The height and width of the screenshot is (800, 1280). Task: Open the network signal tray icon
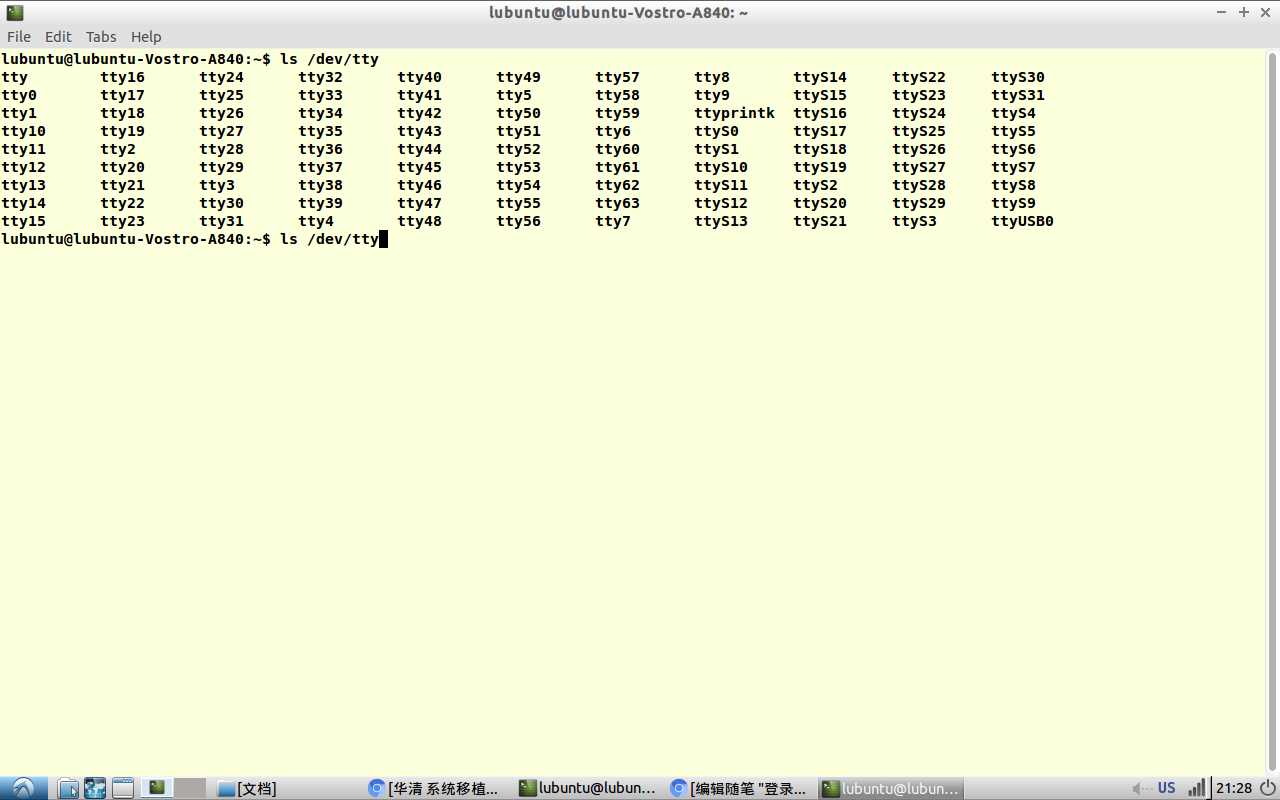(x=1196, y=788)
